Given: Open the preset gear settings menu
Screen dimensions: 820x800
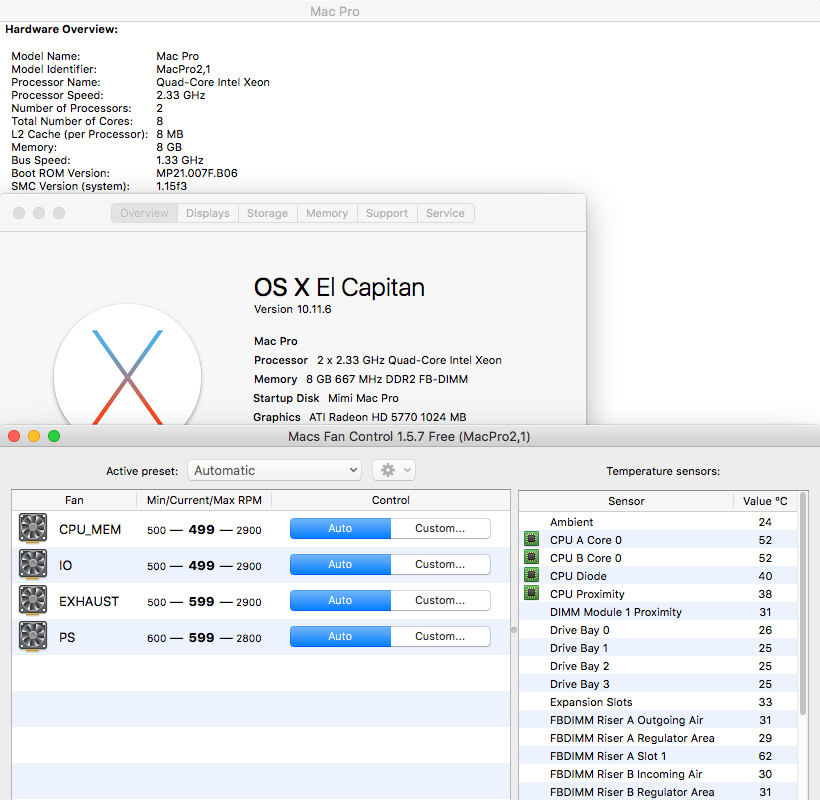Looking at the screenshot, I should (394, 470).
